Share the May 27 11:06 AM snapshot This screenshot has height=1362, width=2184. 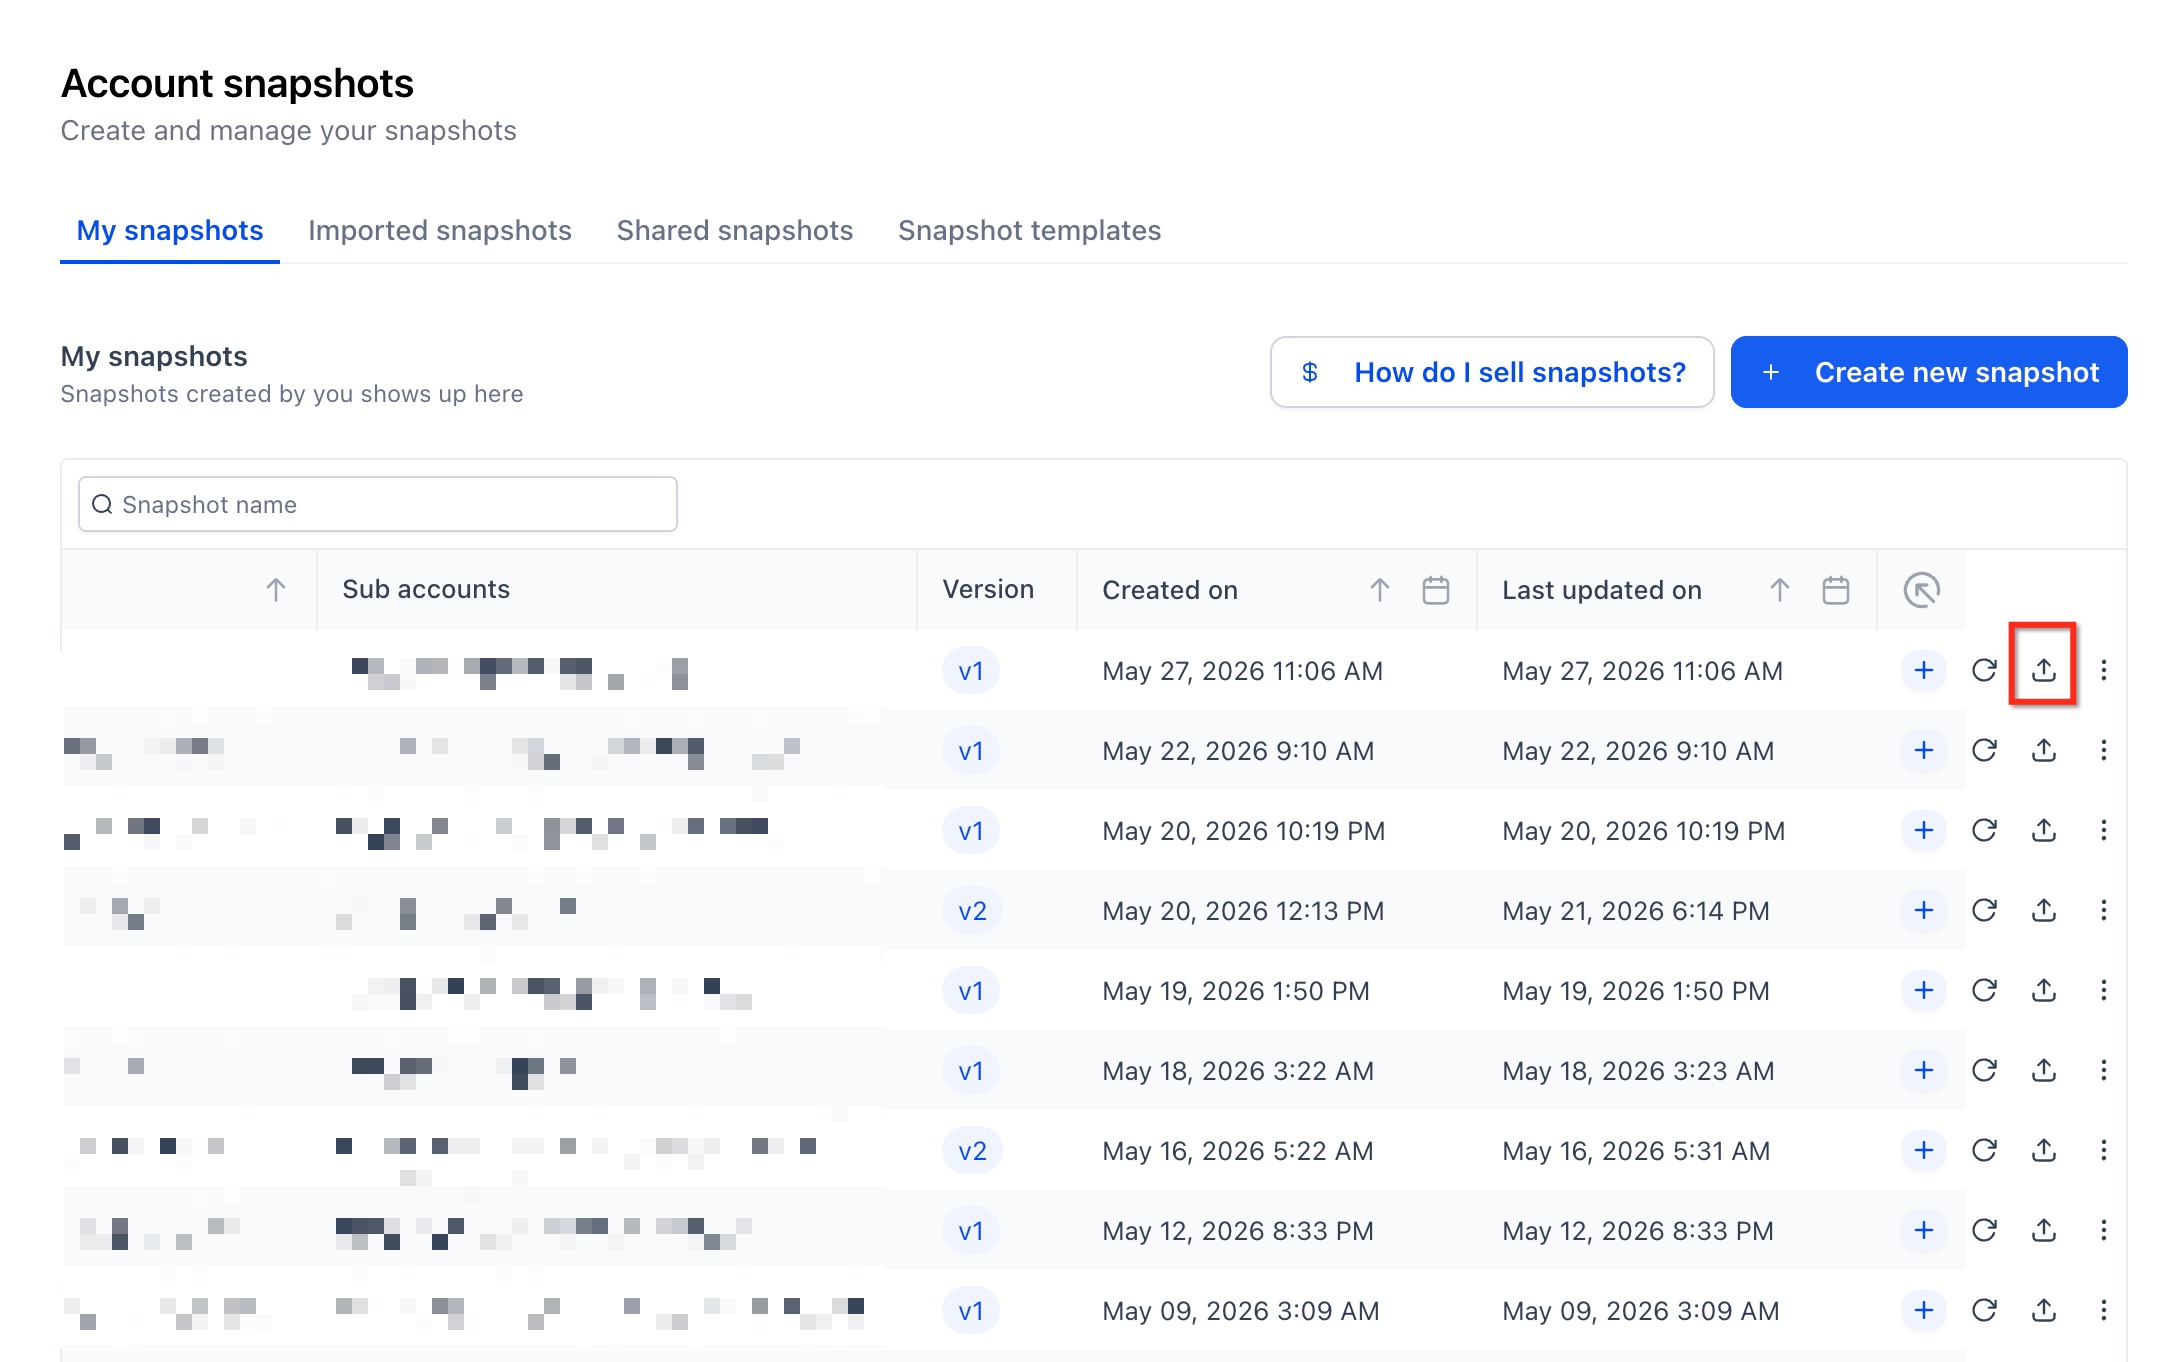pyautogui.click(x=2044, y=670)
